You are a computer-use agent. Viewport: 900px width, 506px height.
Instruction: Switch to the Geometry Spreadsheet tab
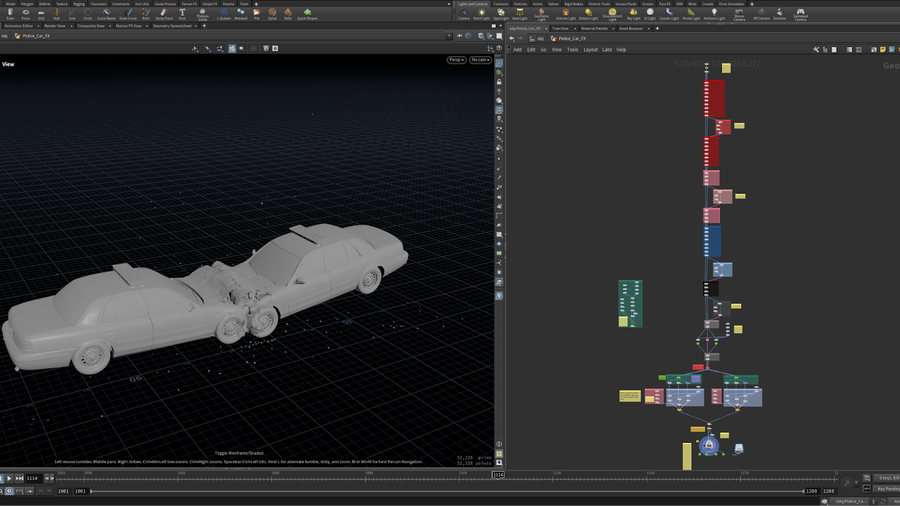tap(173, 26)
